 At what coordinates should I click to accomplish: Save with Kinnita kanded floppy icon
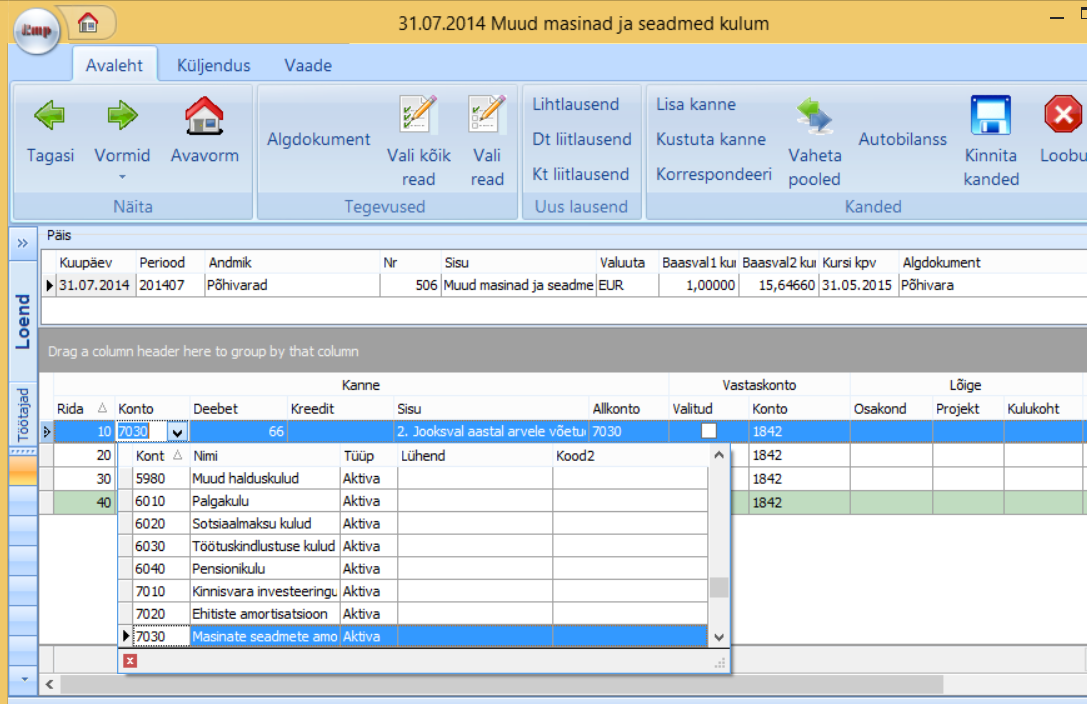(990, 116)
